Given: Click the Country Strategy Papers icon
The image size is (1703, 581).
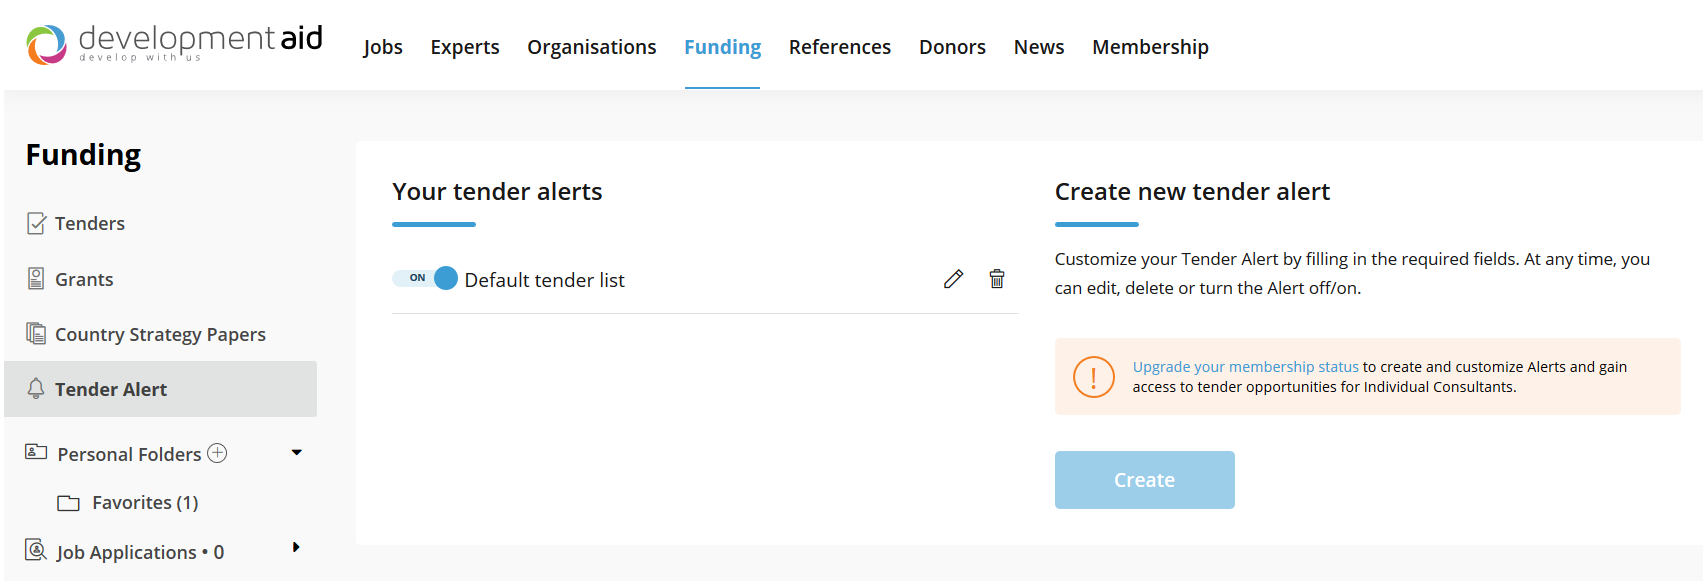Looking at the screenshot, I should 36,333.
